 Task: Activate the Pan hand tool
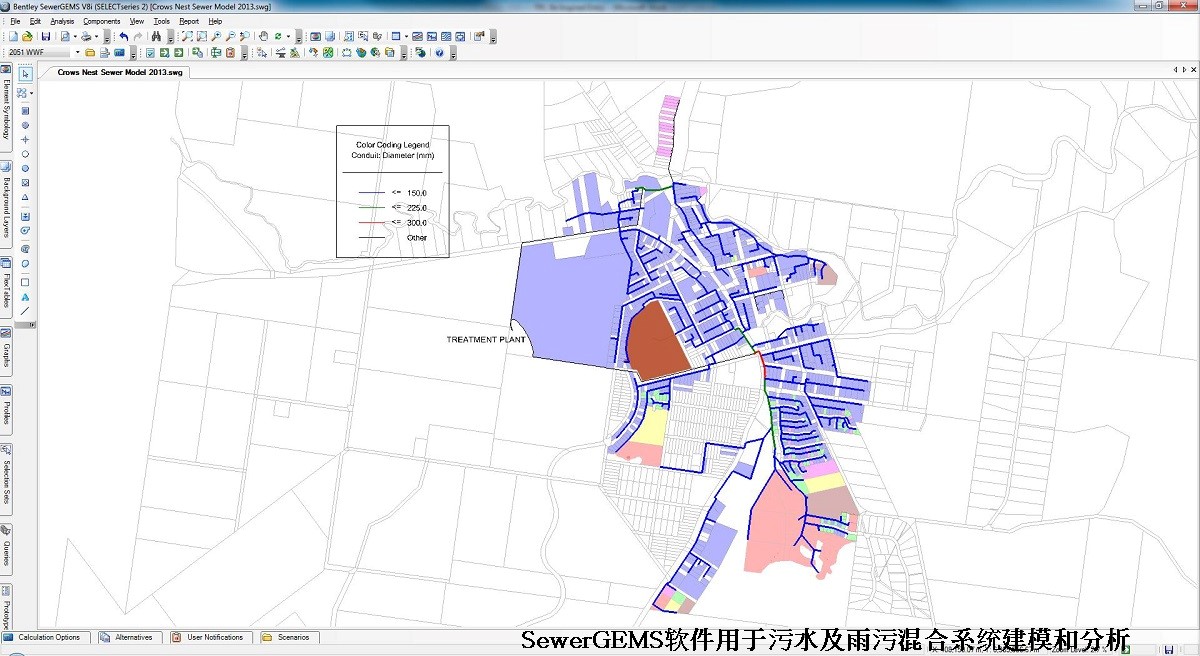[263, 36]
